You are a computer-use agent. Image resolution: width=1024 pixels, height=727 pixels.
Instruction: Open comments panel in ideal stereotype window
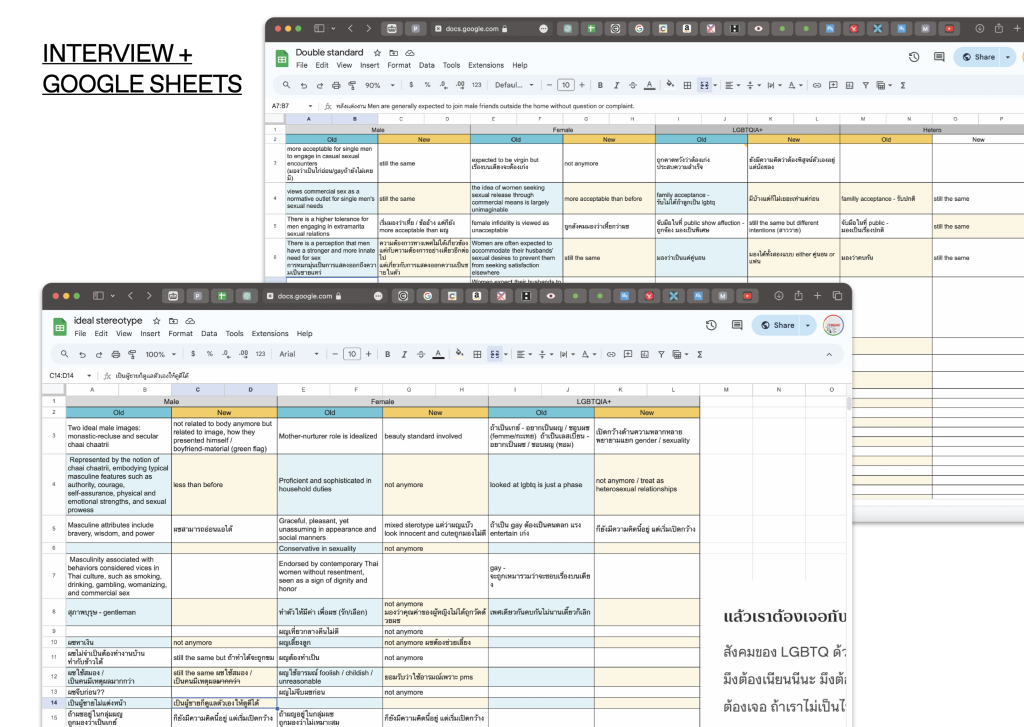[737, 325]
